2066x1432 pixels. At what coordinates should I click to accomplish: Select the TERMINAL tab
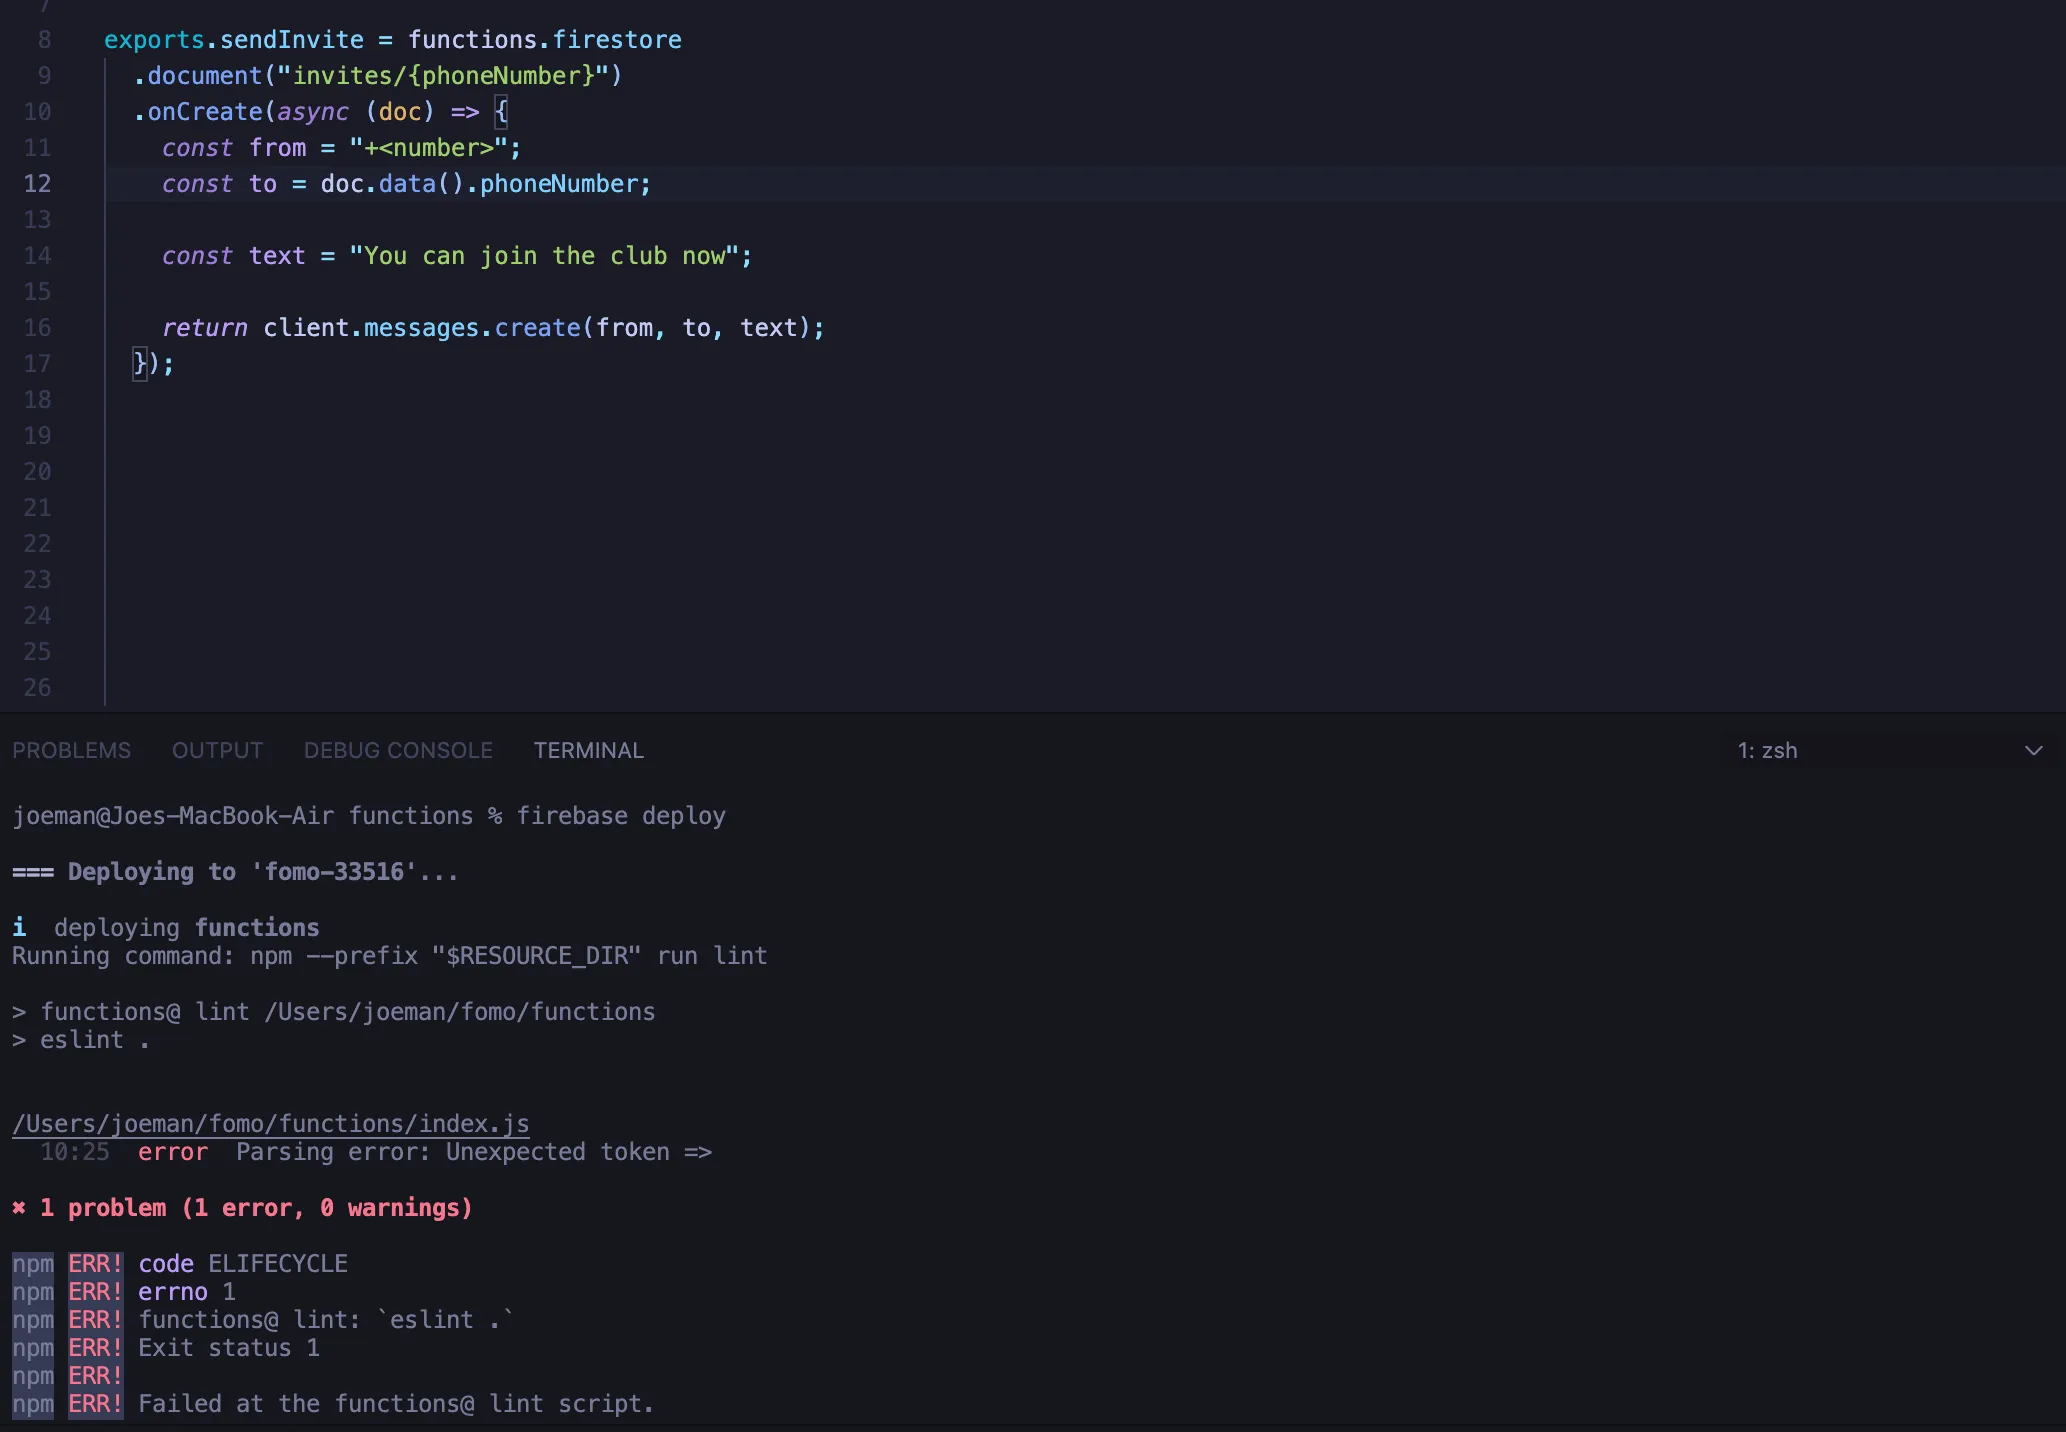coord(588,750)
